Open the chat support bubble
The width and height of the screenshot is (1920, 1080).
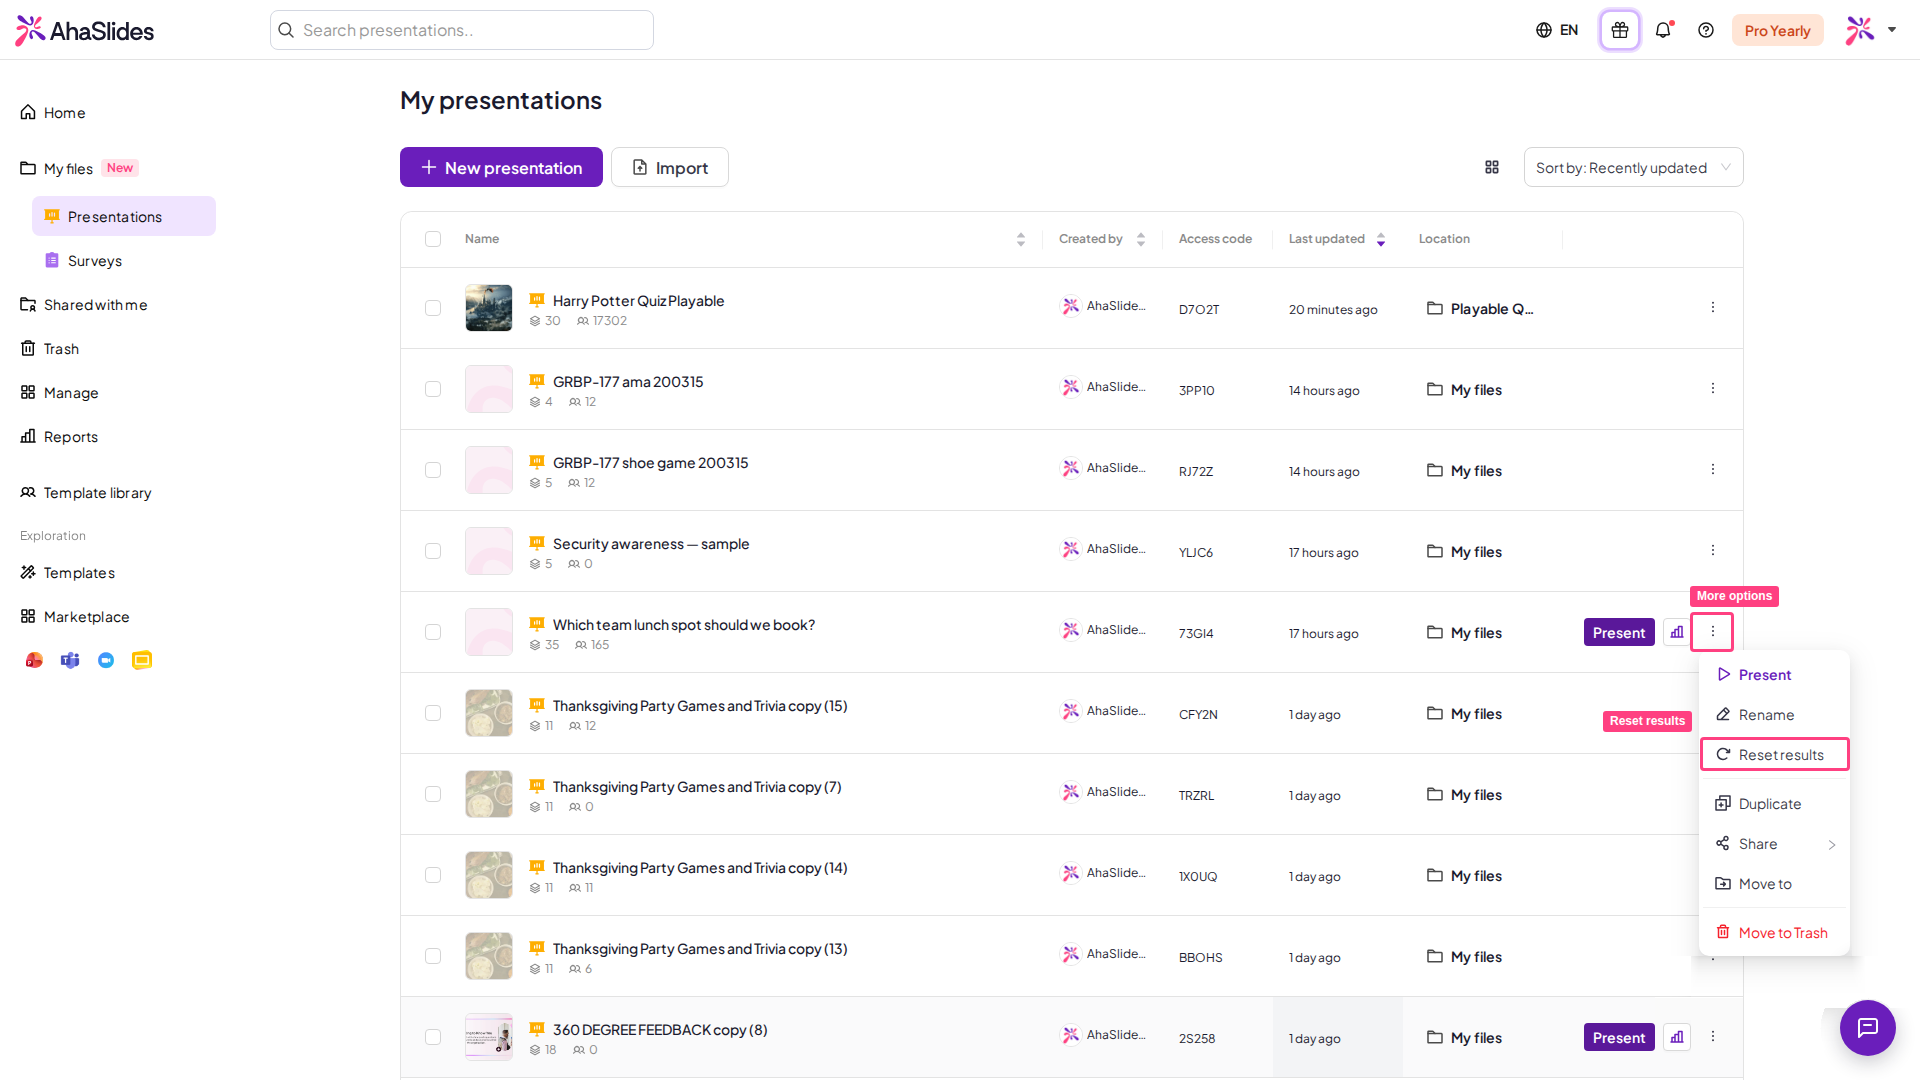pos(1867,1027)
